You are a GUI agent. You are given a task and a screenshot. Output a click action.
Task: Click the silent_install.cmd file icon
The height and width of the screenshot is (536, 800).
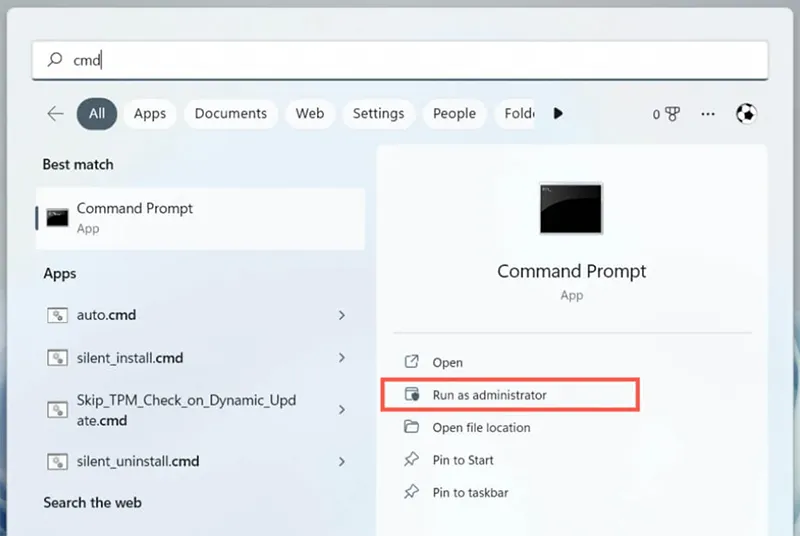(x=57, y=358)
